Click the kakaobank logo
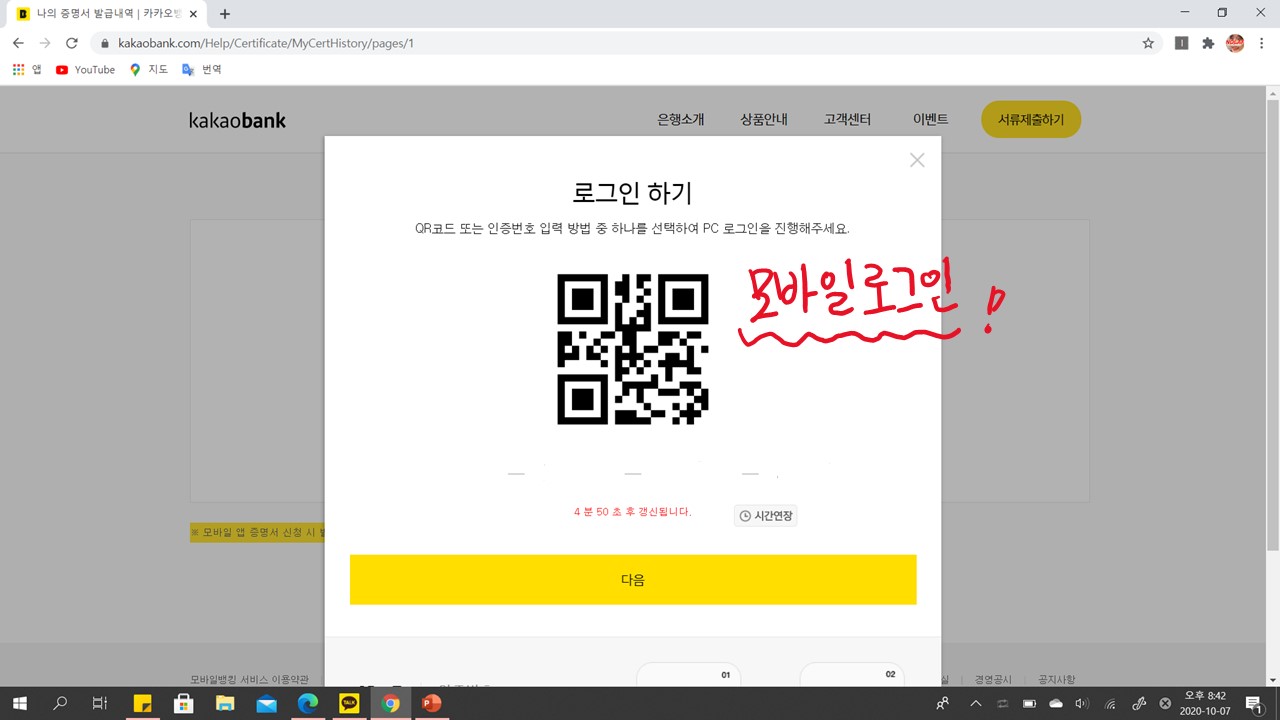The width and height of the screenshot is (1280, 720). point(237,120)
